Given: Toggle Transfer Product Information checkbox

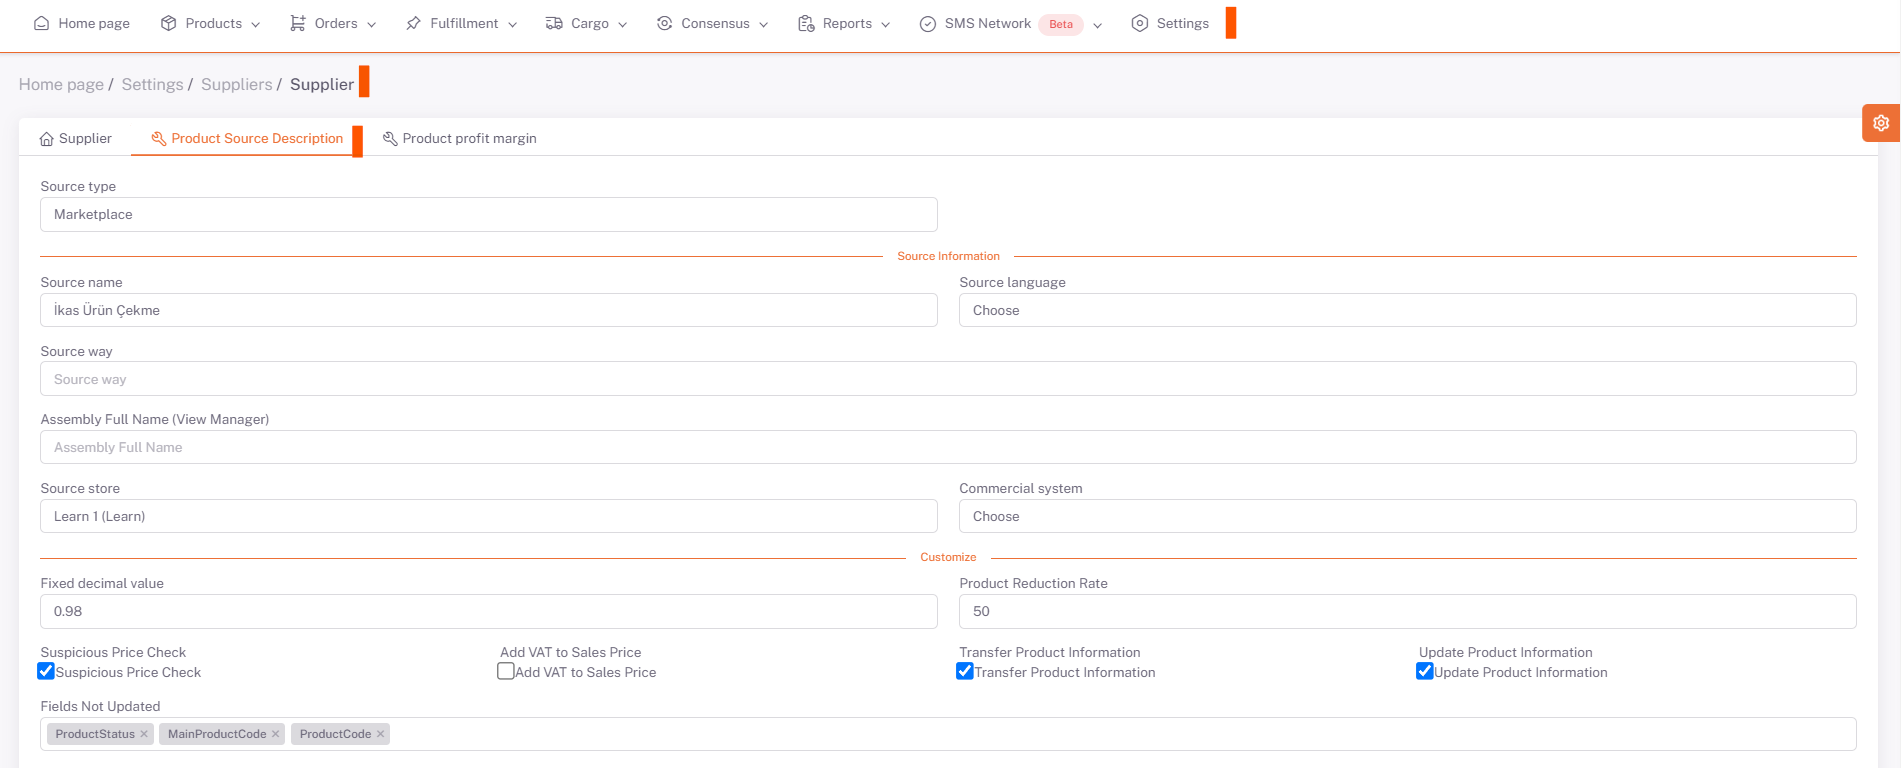Looking at the screenshot, I should point(965,671).
